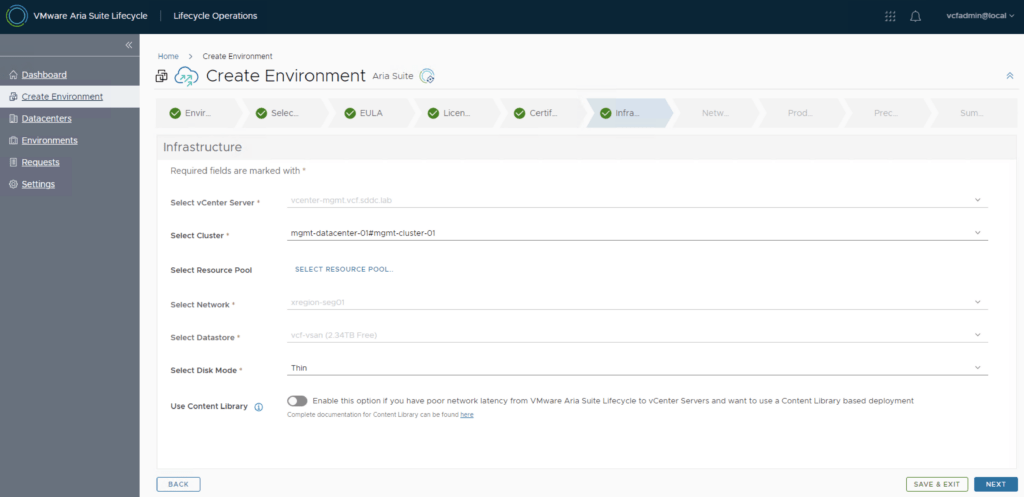
Task: Click SELECT RESOURCE POOL link
Action: pos(344,269)
